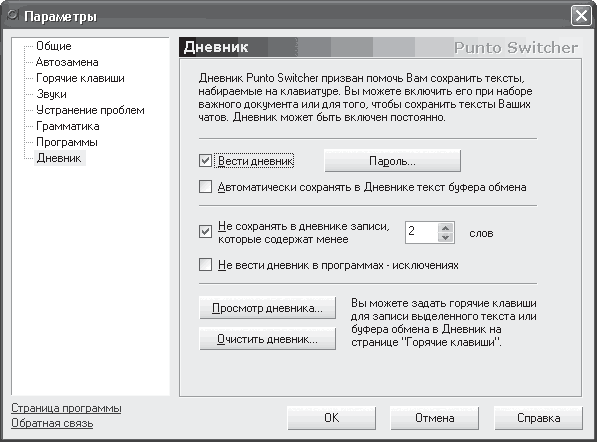The image size is (597, 442).
Task: Toggle Не сохранять в дневнике записи checkbox
Action: click(205, 231)
